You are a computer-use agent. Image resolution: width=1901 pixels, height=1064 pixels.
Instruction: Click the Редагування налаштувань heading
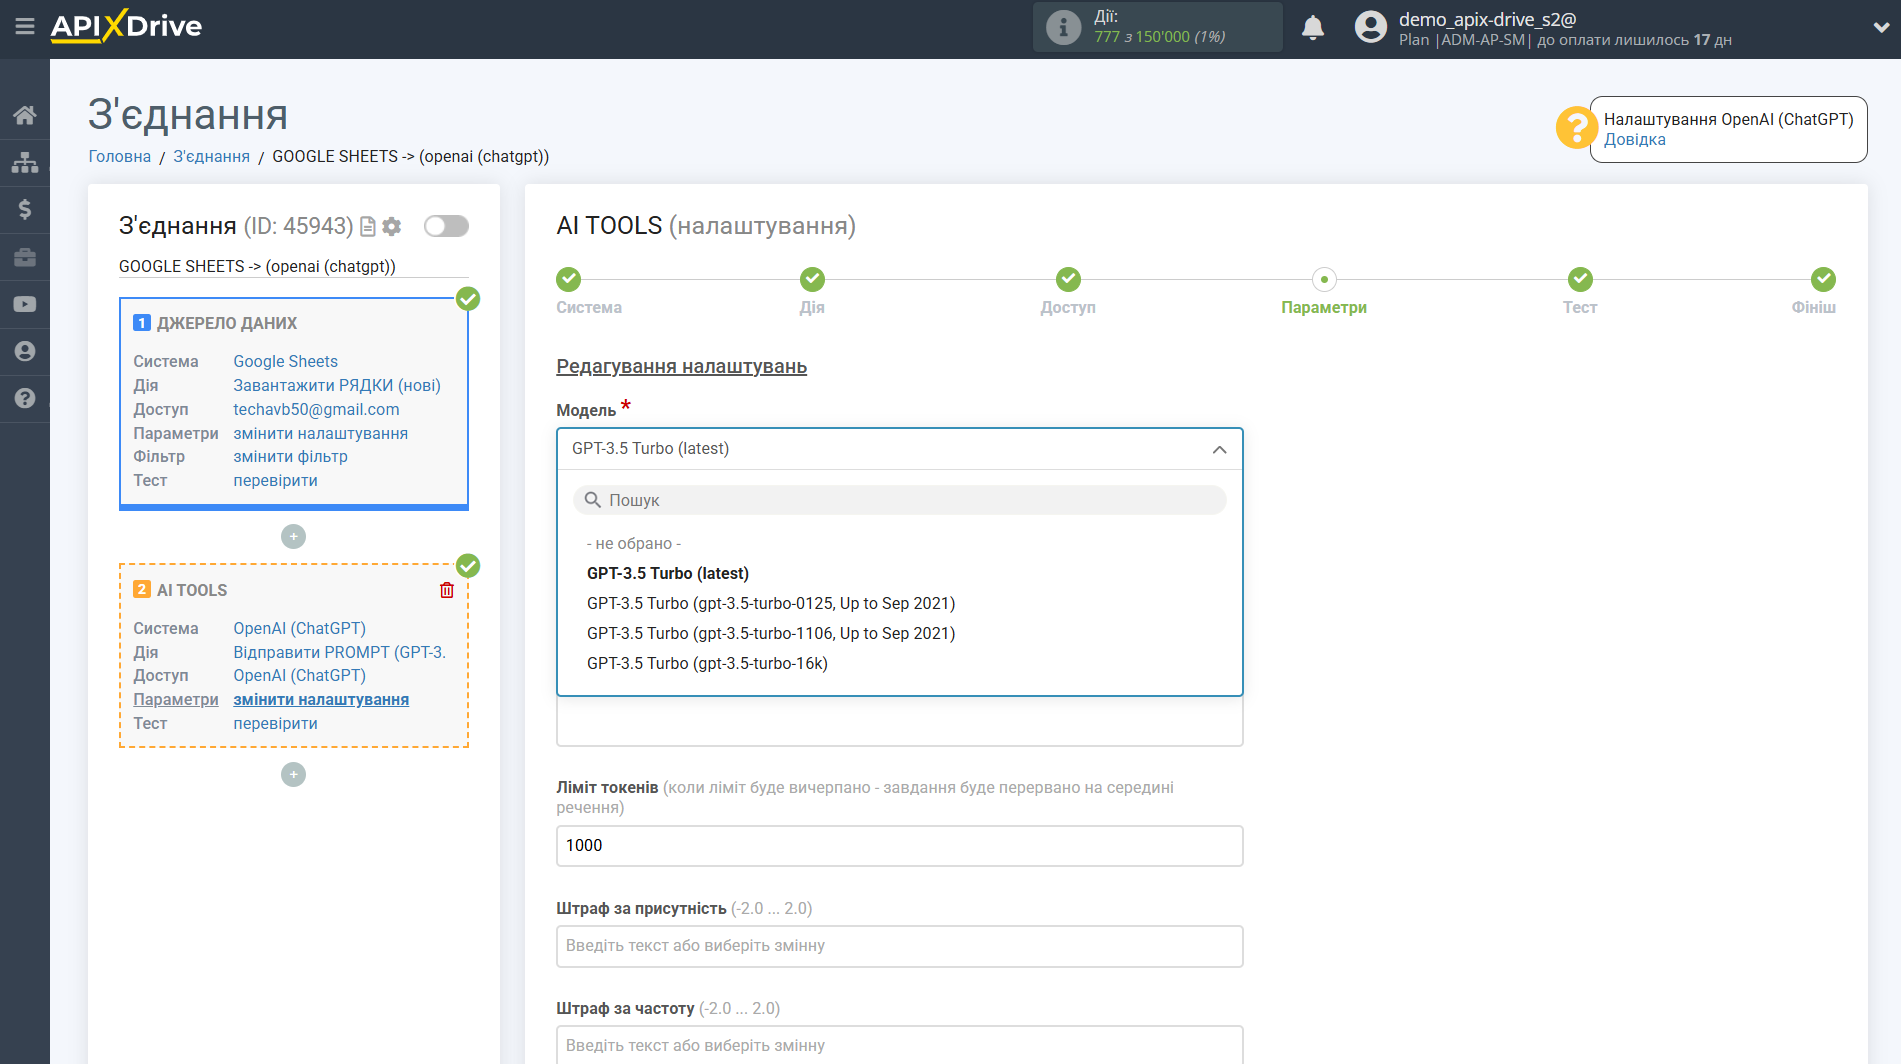coord(681,367)
